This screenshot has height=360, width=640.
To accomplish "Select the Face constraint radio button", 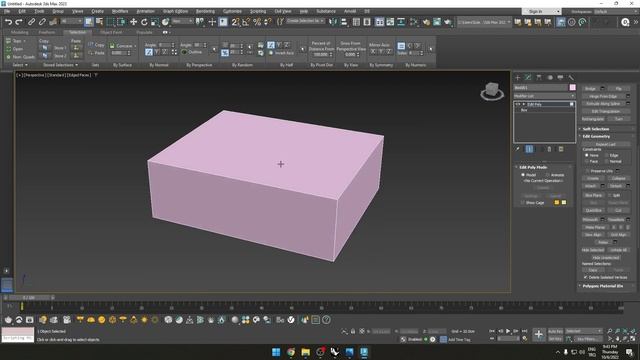I will tap(587, 162).
